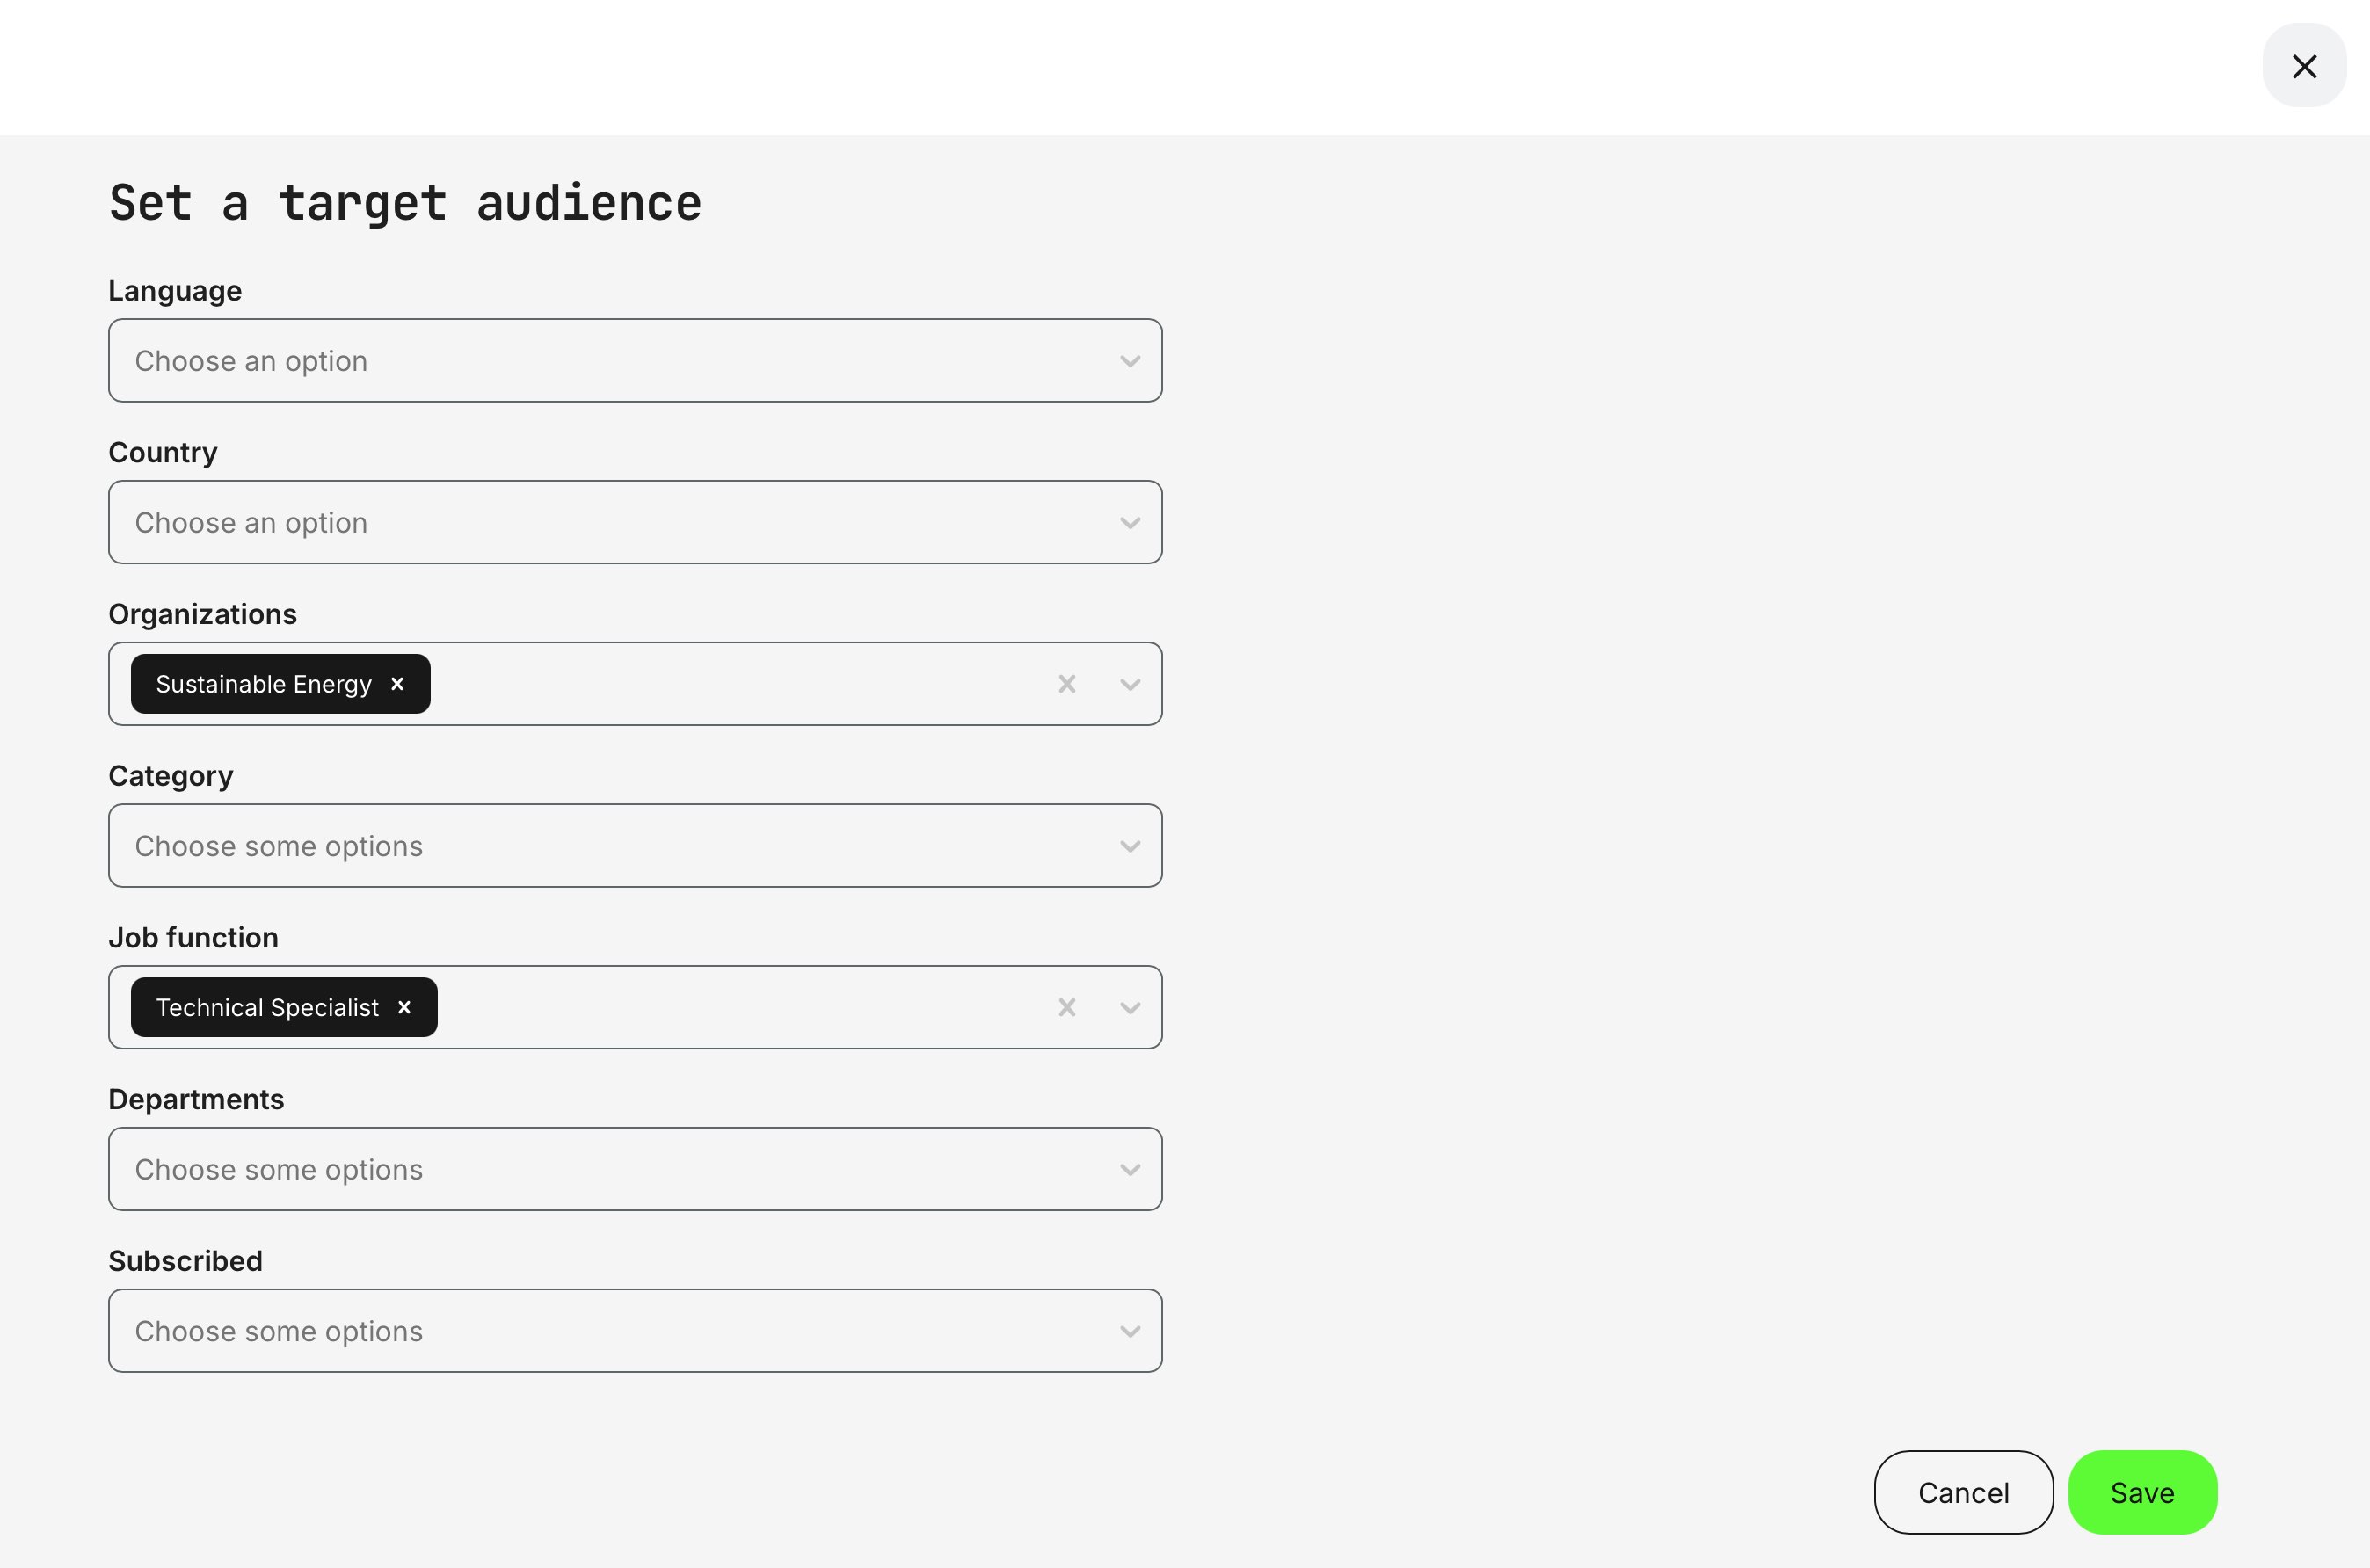
Task: Save the target audience settings
Action: point(2141,1492)
